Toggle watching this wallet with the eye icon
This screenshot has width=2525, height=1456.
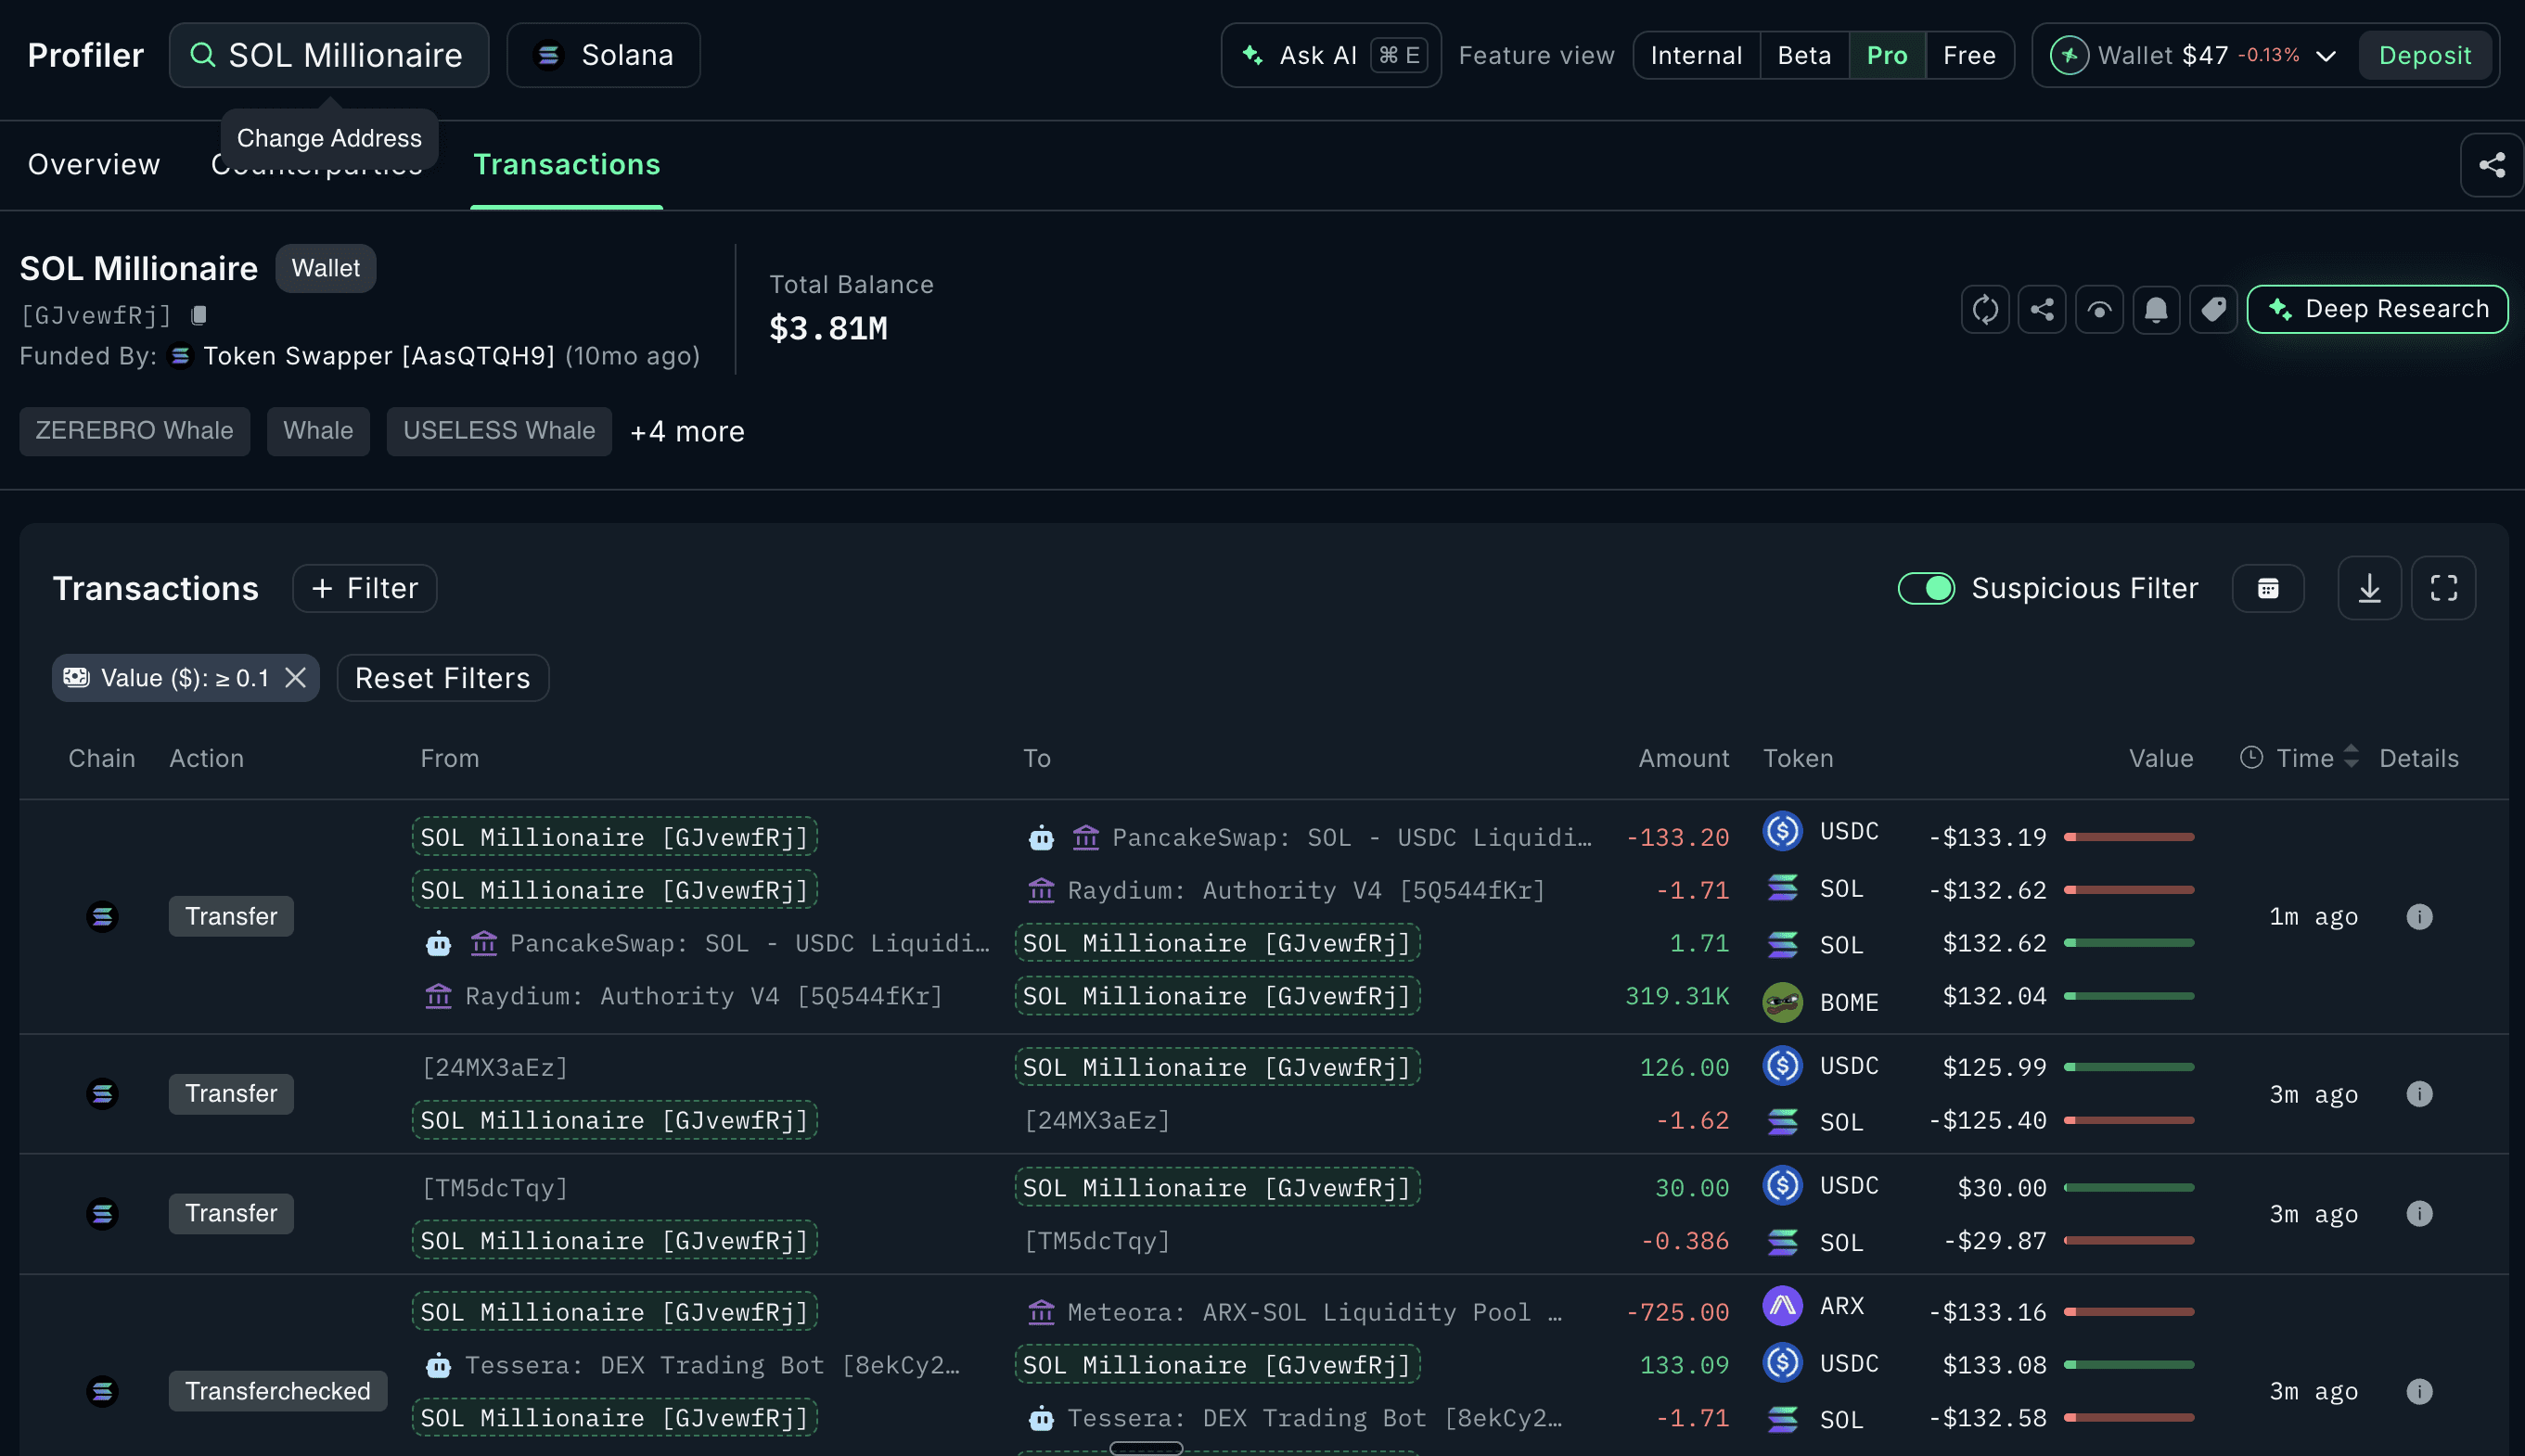coord(2099,310)
